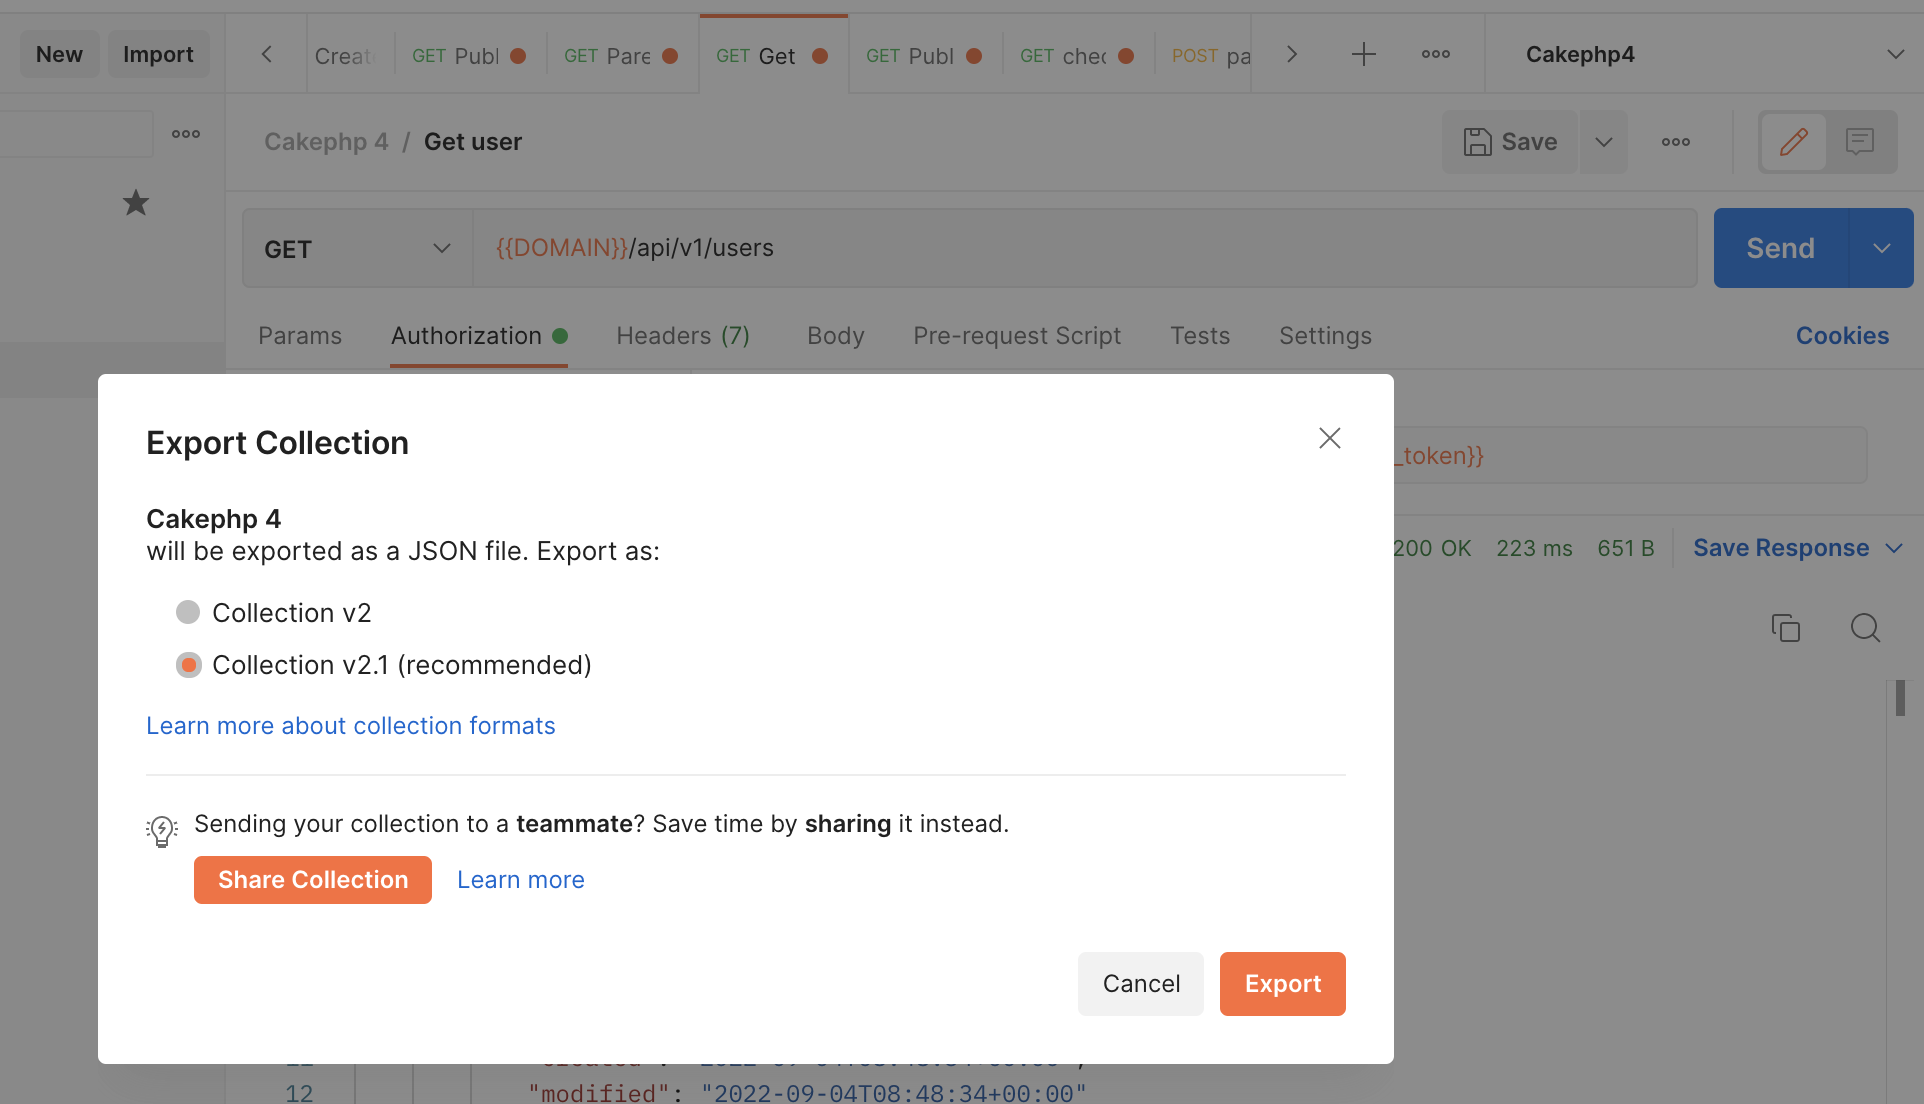Click the star/favorite icon on sidebar
This screenshot has width=1924, height=1104.
pos(135,202)
